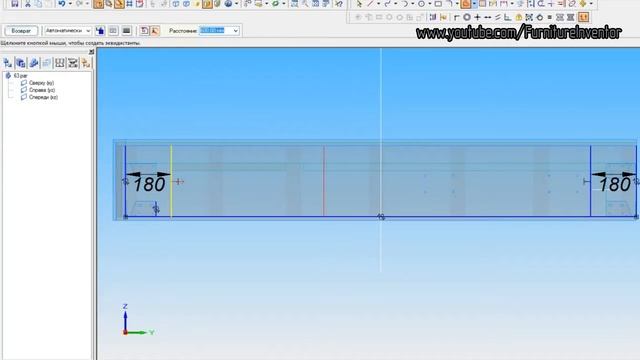The width and height of the screenshot is (640, 360).
Task: Pick the Arc drawing tool
Action: [x=404, y=4]
